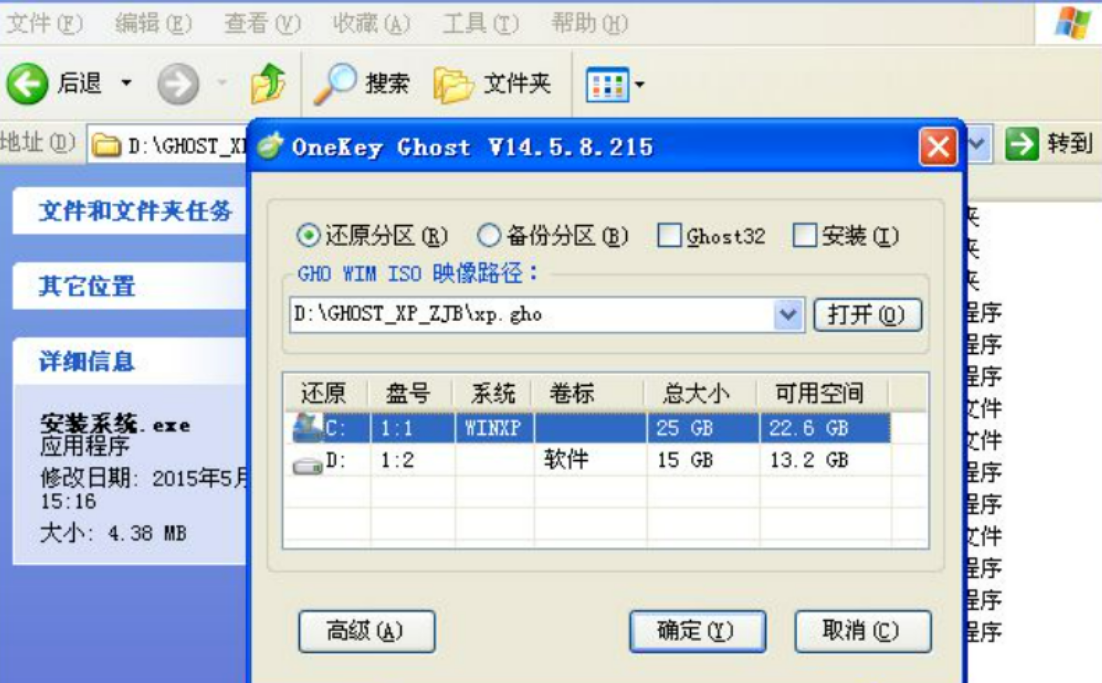Open the 收藏(A) menu
Screen dimensions: 1102x683
[371, 24]
